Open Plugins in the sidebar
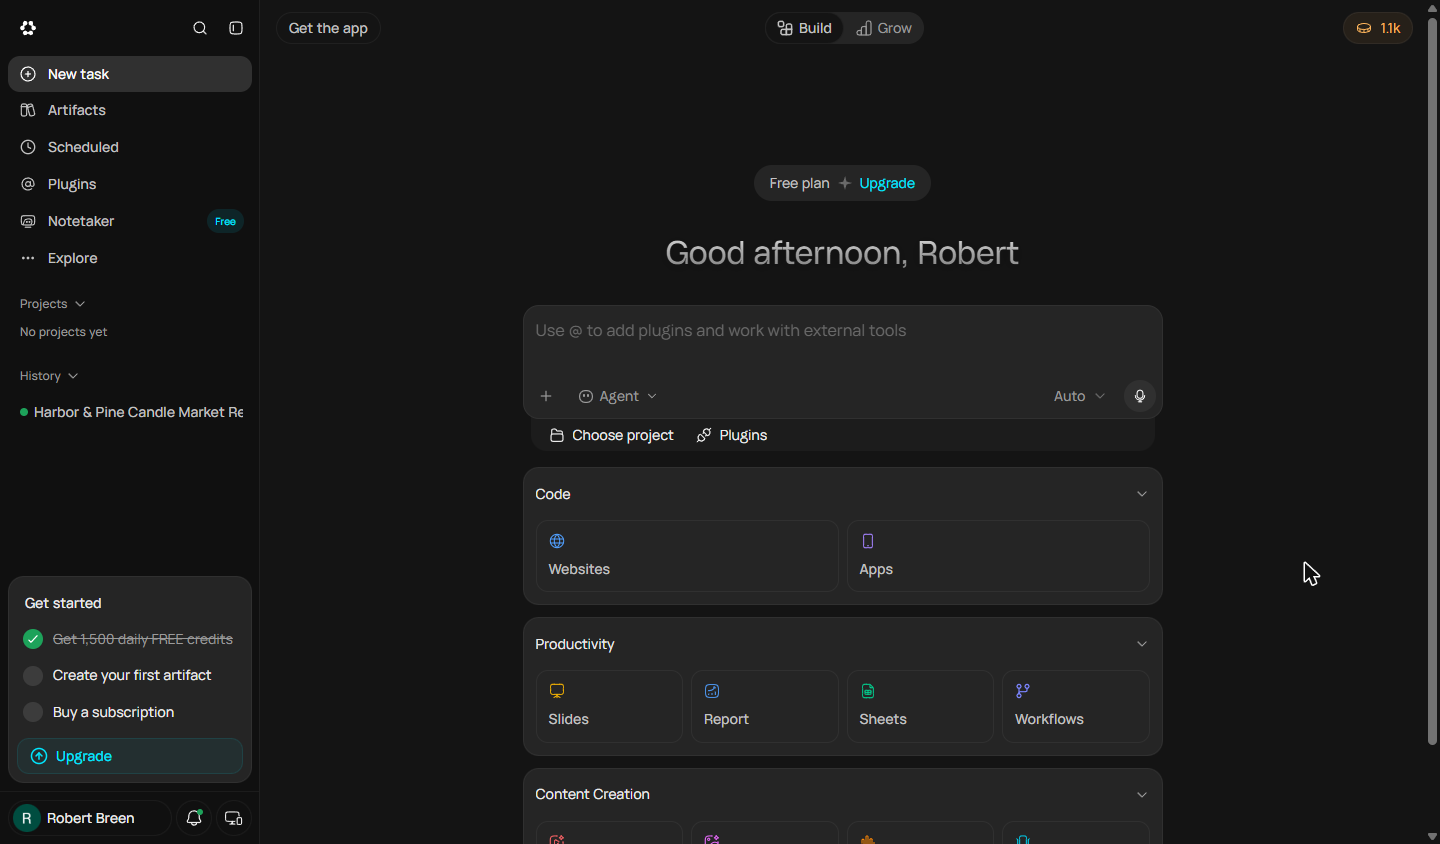The height and width of the screenshot is (844, 1440). (130, 184)
